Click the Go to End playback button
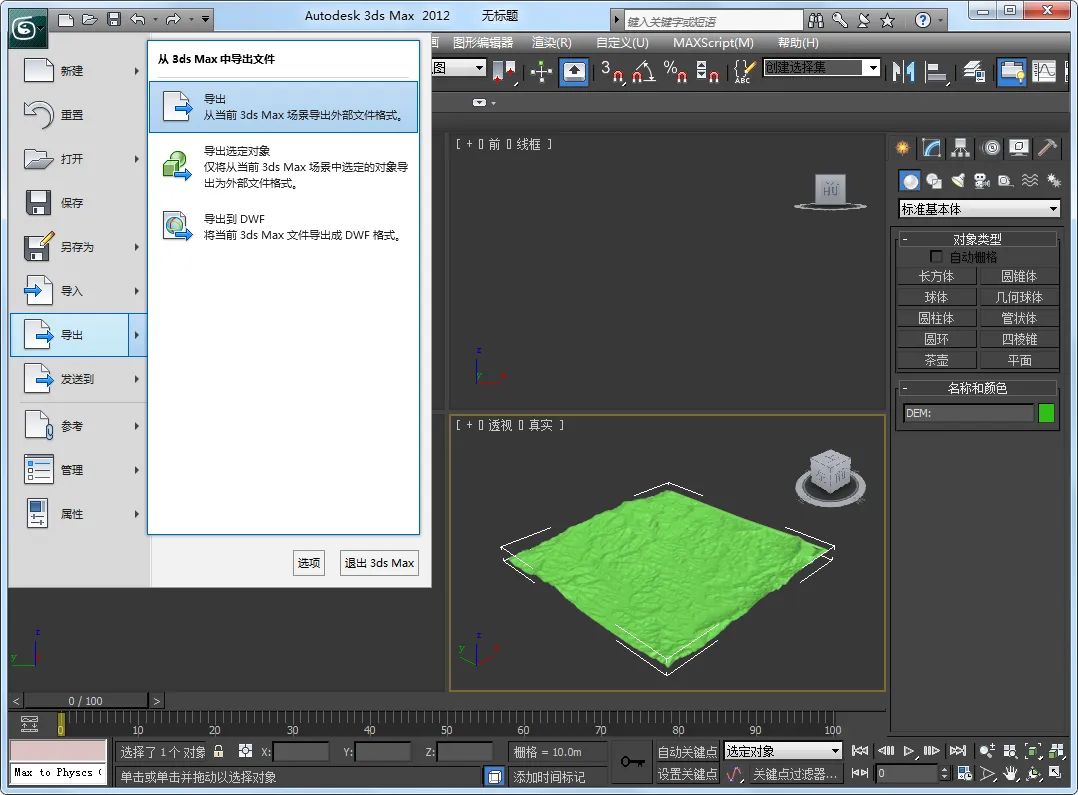Image resolution: width=1078 pixels, height=795 pixels. pyautogui.click(x=958, y=751)
